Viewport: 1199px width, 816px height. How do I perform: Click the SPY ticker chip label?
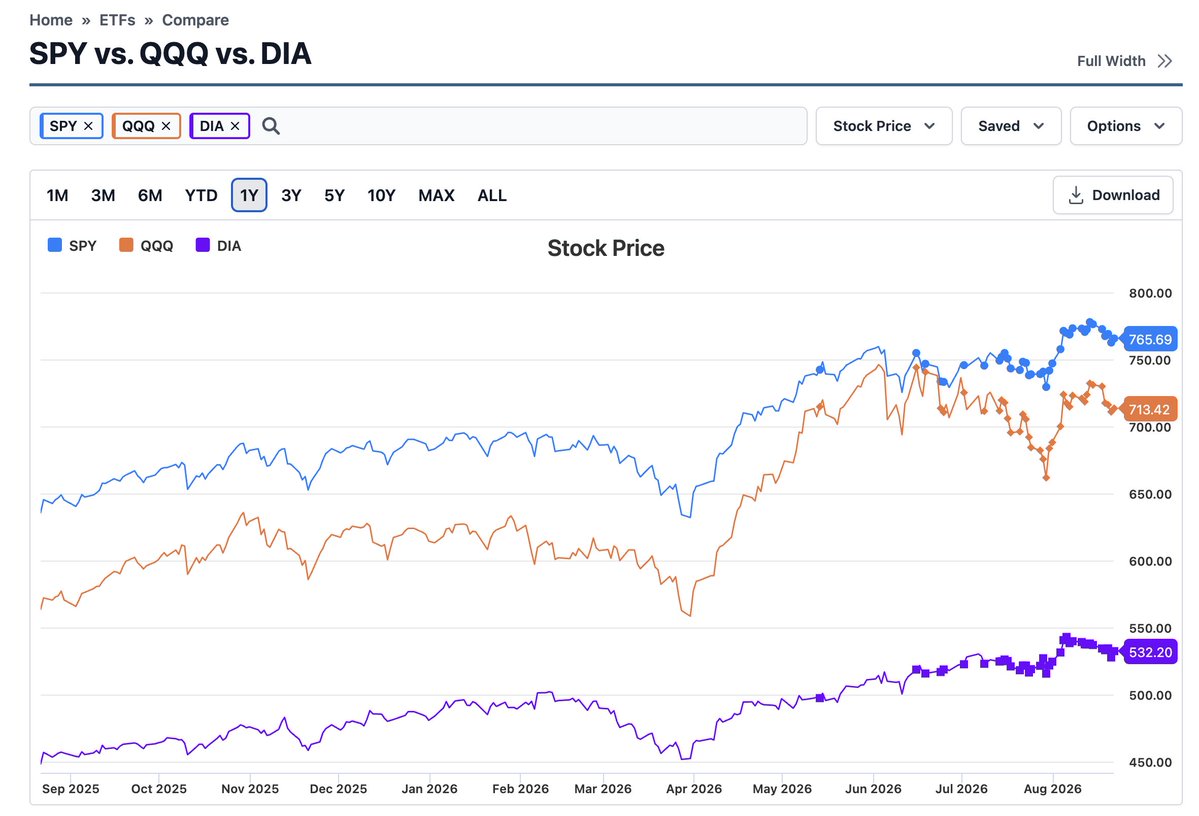[63, 126]
